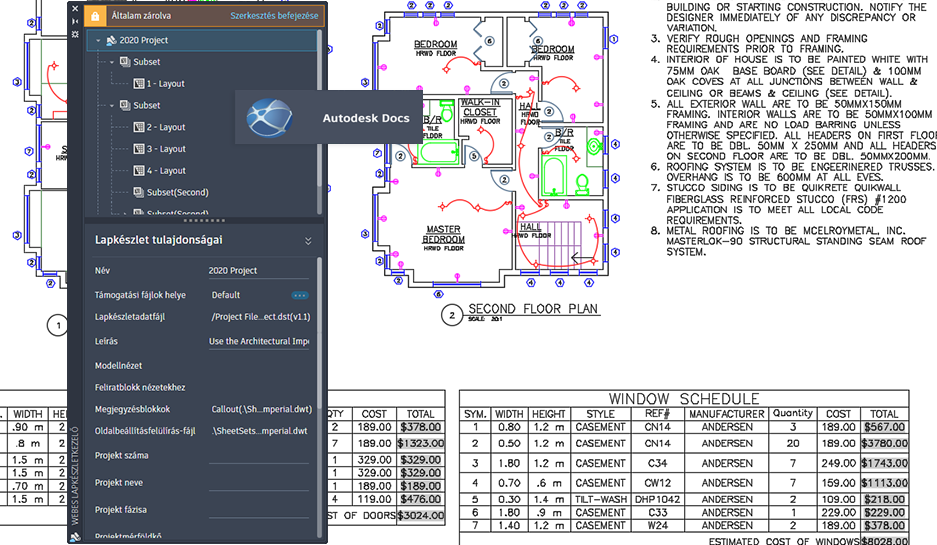Image resolution: width=937 pixels, height=545 pixels.
Task: Click the DHP1042 REF# cell
Action: [657, 499]
